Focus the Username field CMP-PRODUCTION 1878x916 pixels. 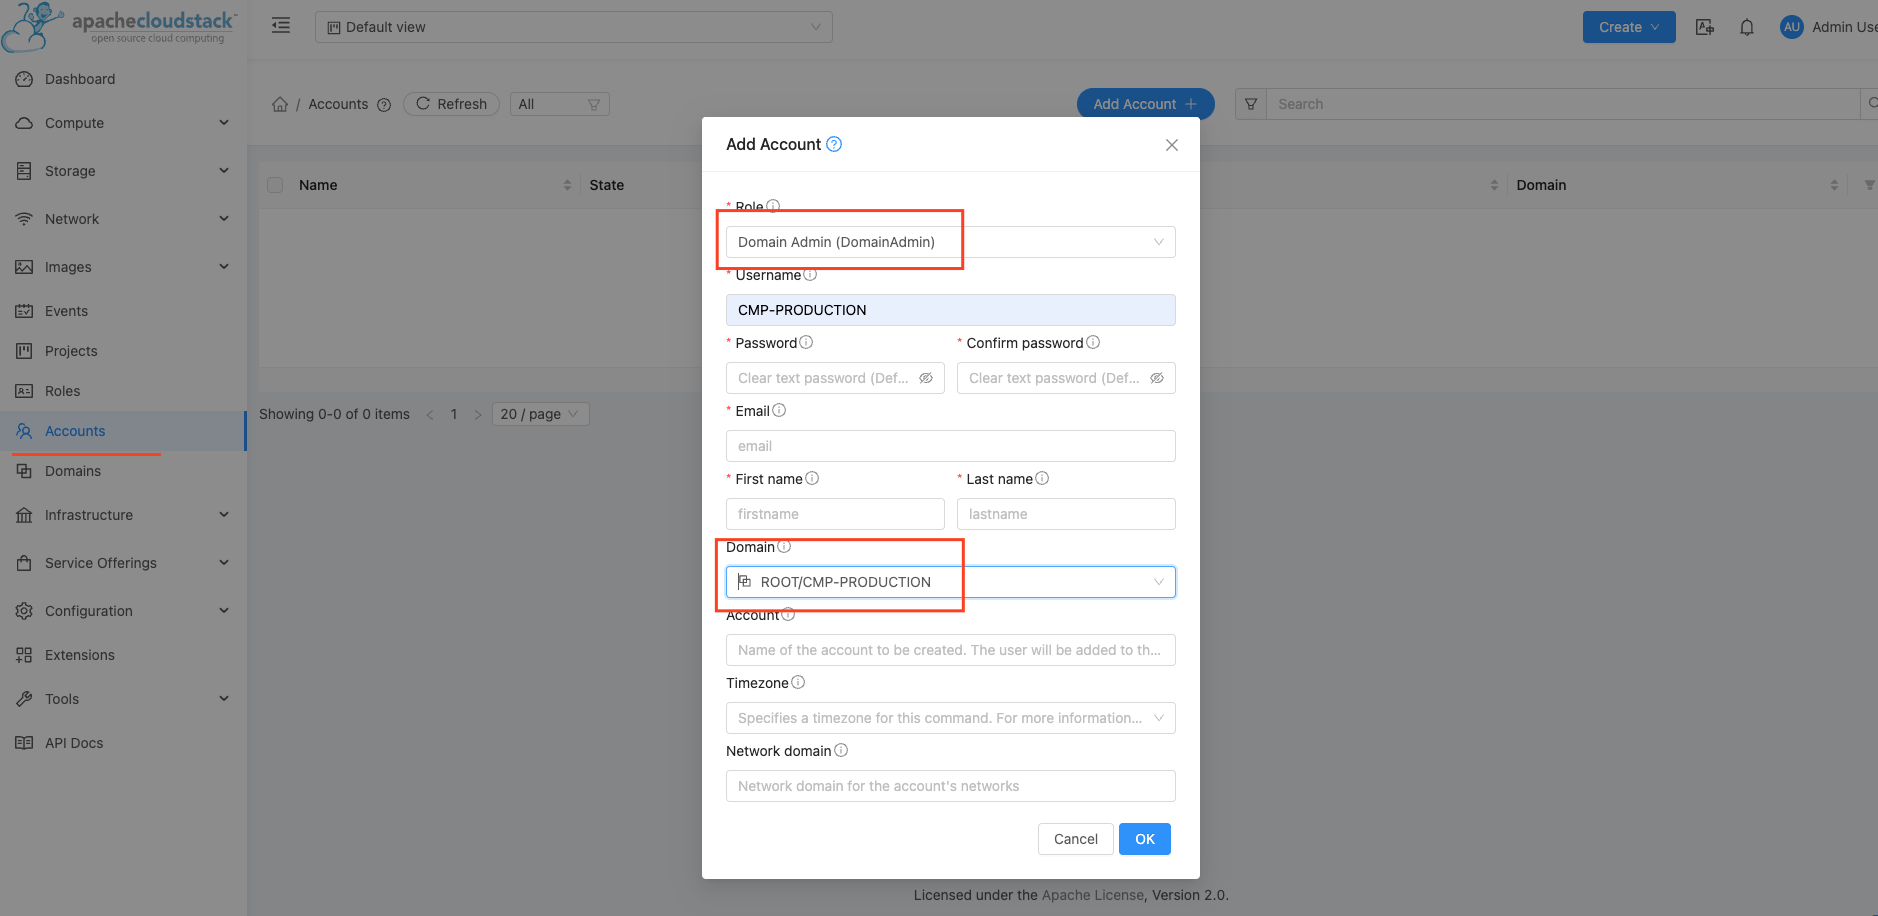point(950,310)
